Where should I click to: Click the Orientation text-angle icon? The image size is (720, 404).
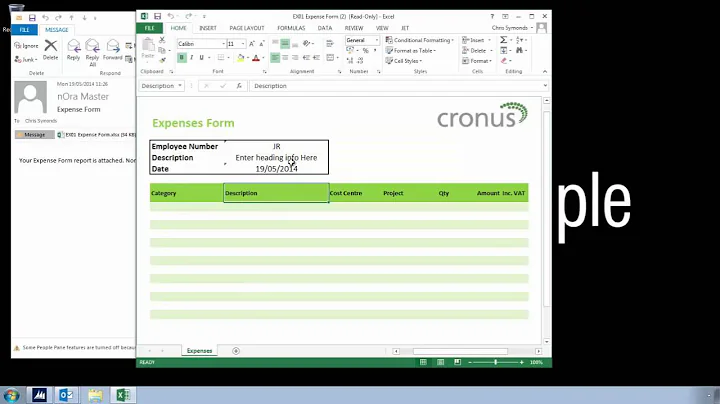click(307, 44)
